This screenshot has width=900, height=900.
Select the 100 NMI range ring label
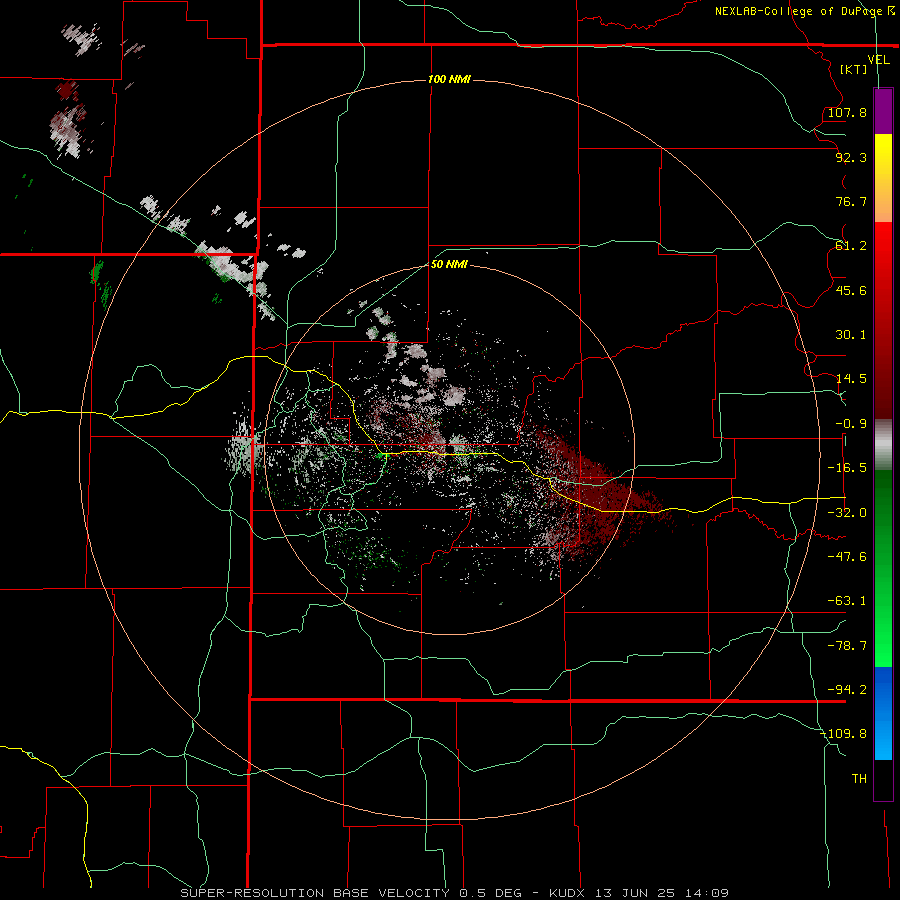point(449,79)
